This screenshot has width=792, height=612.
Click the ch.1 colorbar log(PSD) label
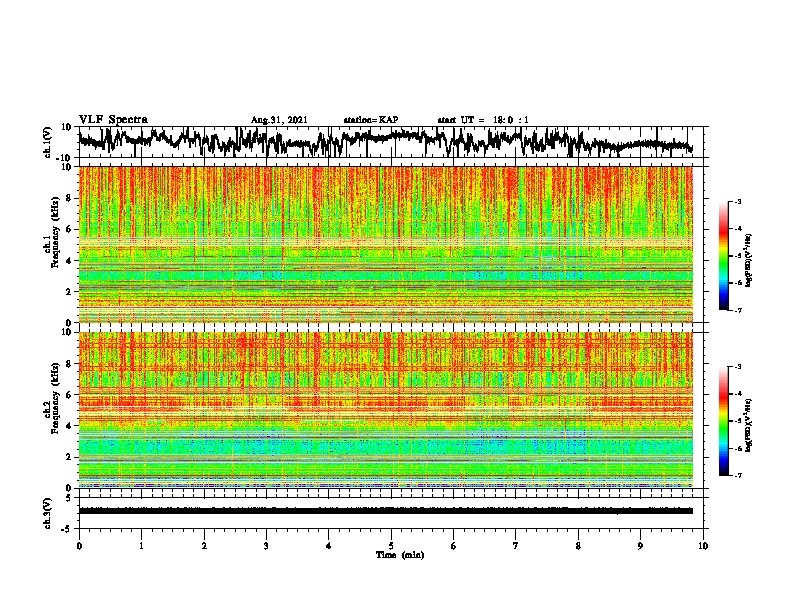tap(749, 260)
